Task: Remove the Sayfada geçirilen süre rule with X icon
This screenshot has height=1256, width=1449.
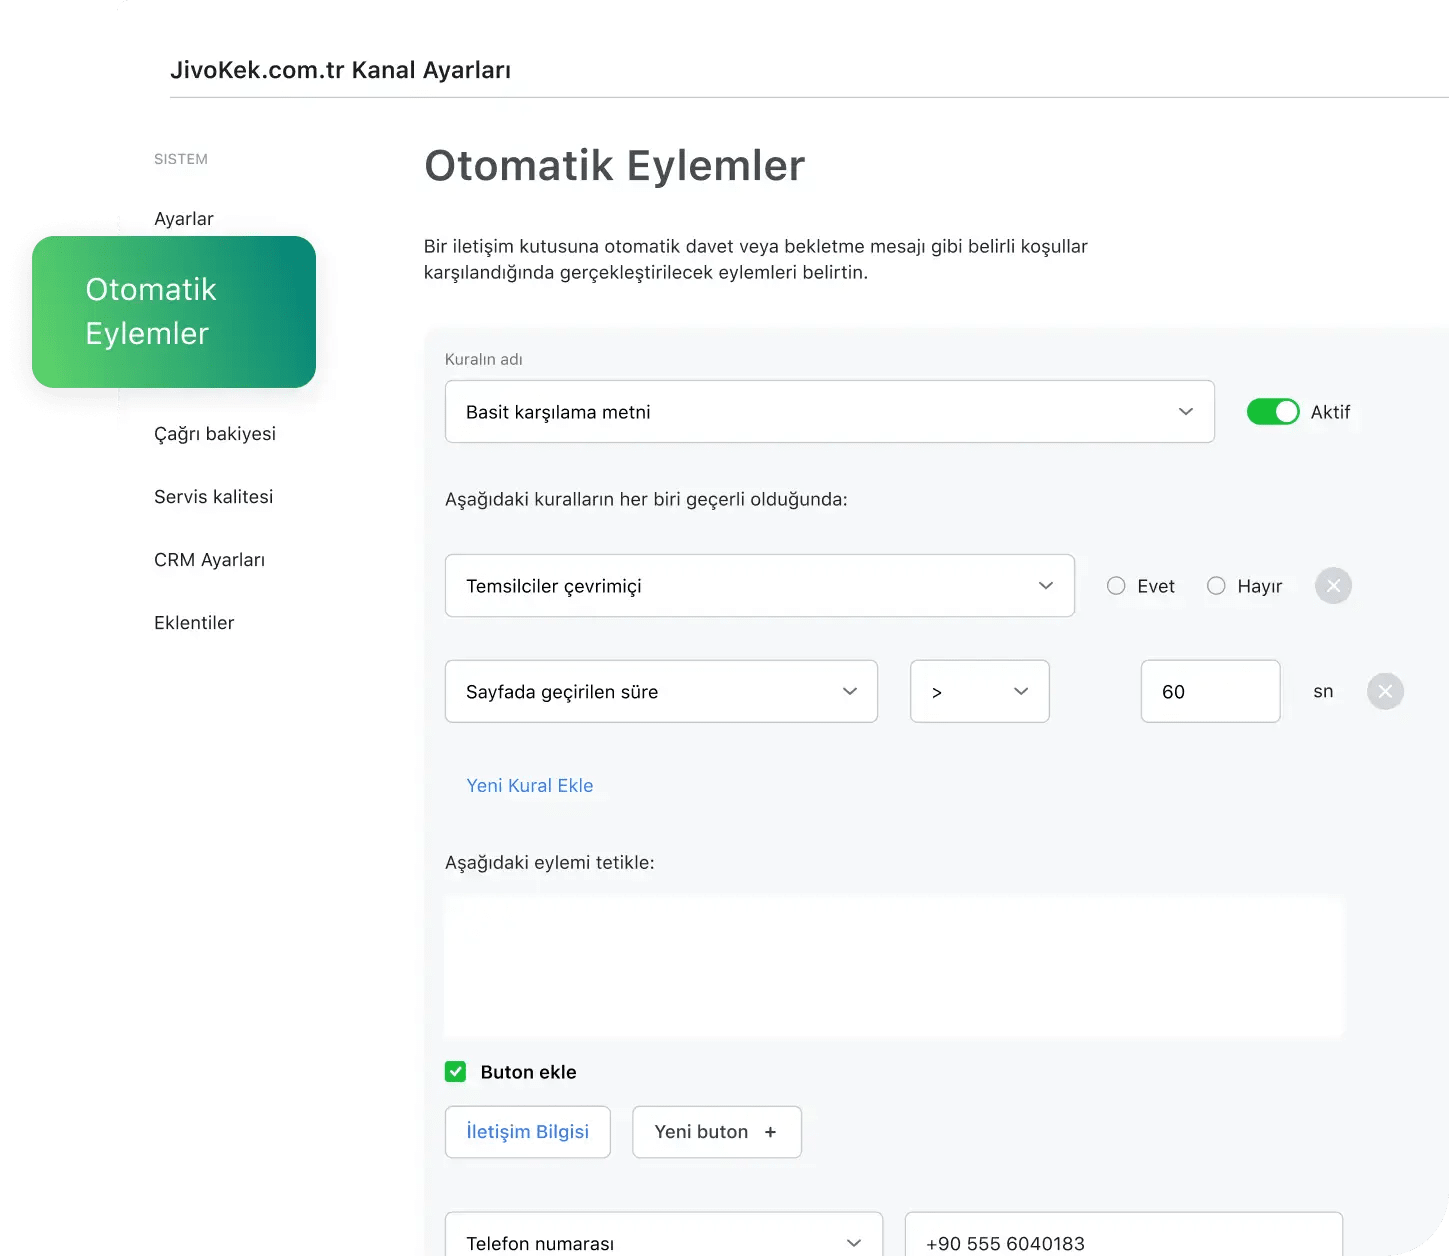Action: 1385,691
